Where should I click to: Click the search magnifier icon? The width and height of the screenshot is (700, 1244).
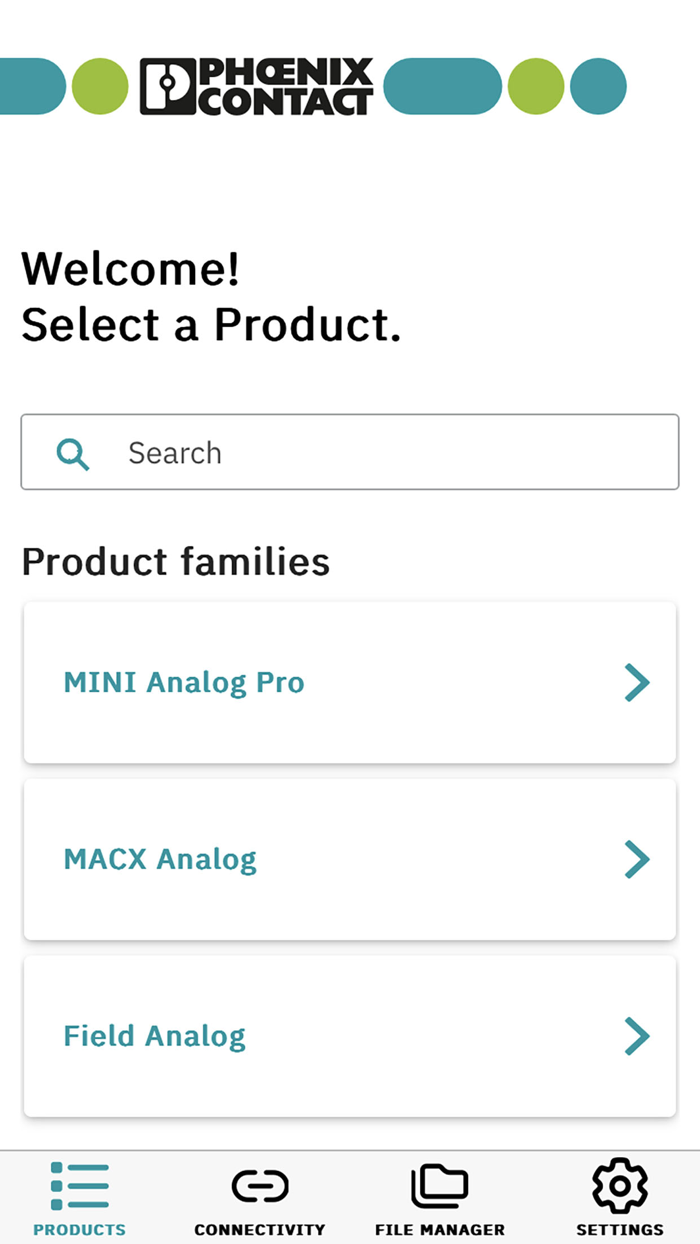pos(73,454)
